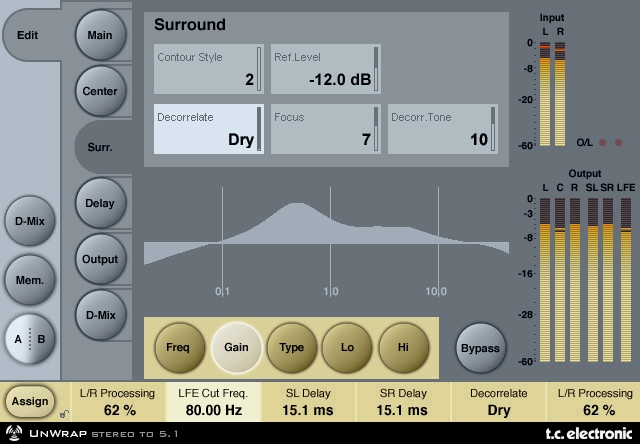The image size is (640, 444).
Task: Select the Hi EQ band button
Action: [x=403, y=348]
